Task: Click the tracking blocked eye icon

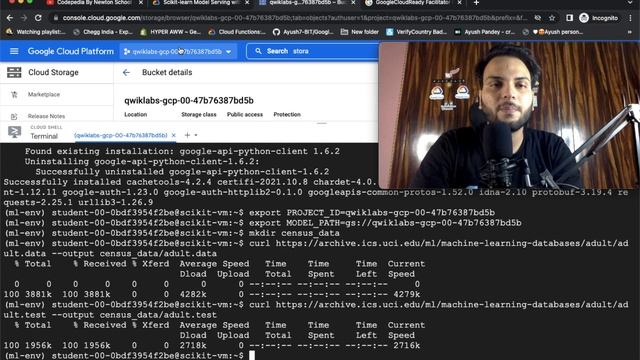Action: tap(538, 18)
